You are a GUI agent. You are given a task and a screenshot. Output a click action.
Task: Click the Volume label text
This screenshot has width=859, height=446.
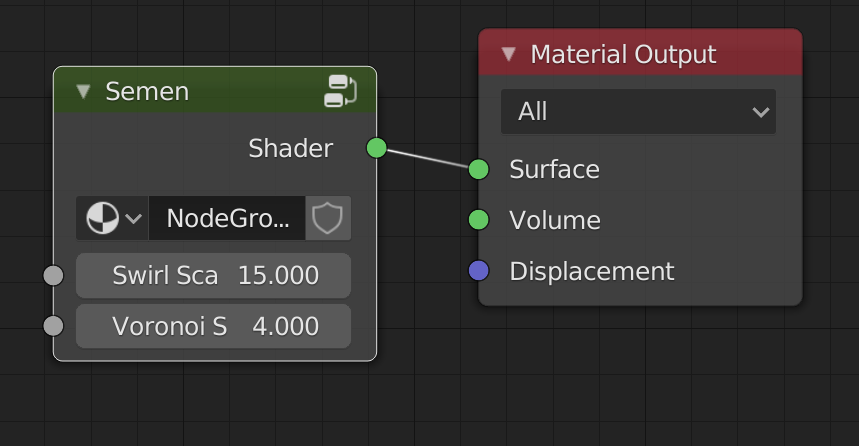(555, 220)
